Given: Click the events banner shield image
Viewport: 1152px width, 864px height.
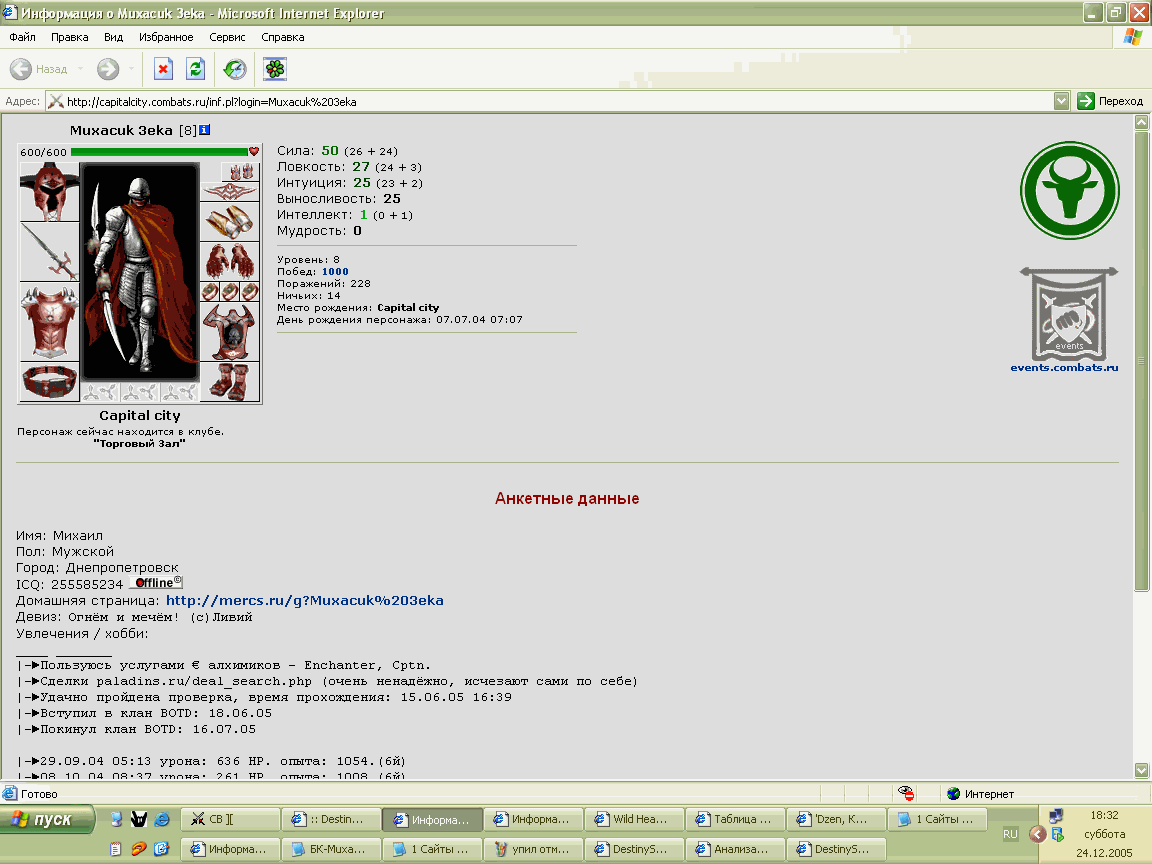Looking at the screenshot, I should 1069,314.
